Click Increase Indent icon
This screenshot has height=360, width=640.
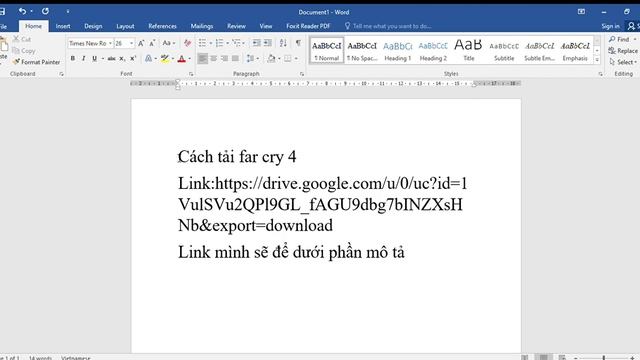(267, 43)
